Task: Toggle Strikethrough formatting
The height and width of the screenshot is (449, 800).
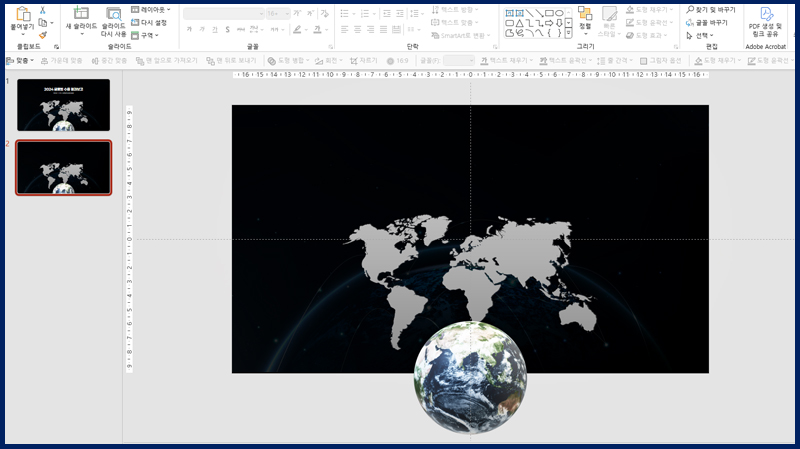Action: click(x=241, y=30)
